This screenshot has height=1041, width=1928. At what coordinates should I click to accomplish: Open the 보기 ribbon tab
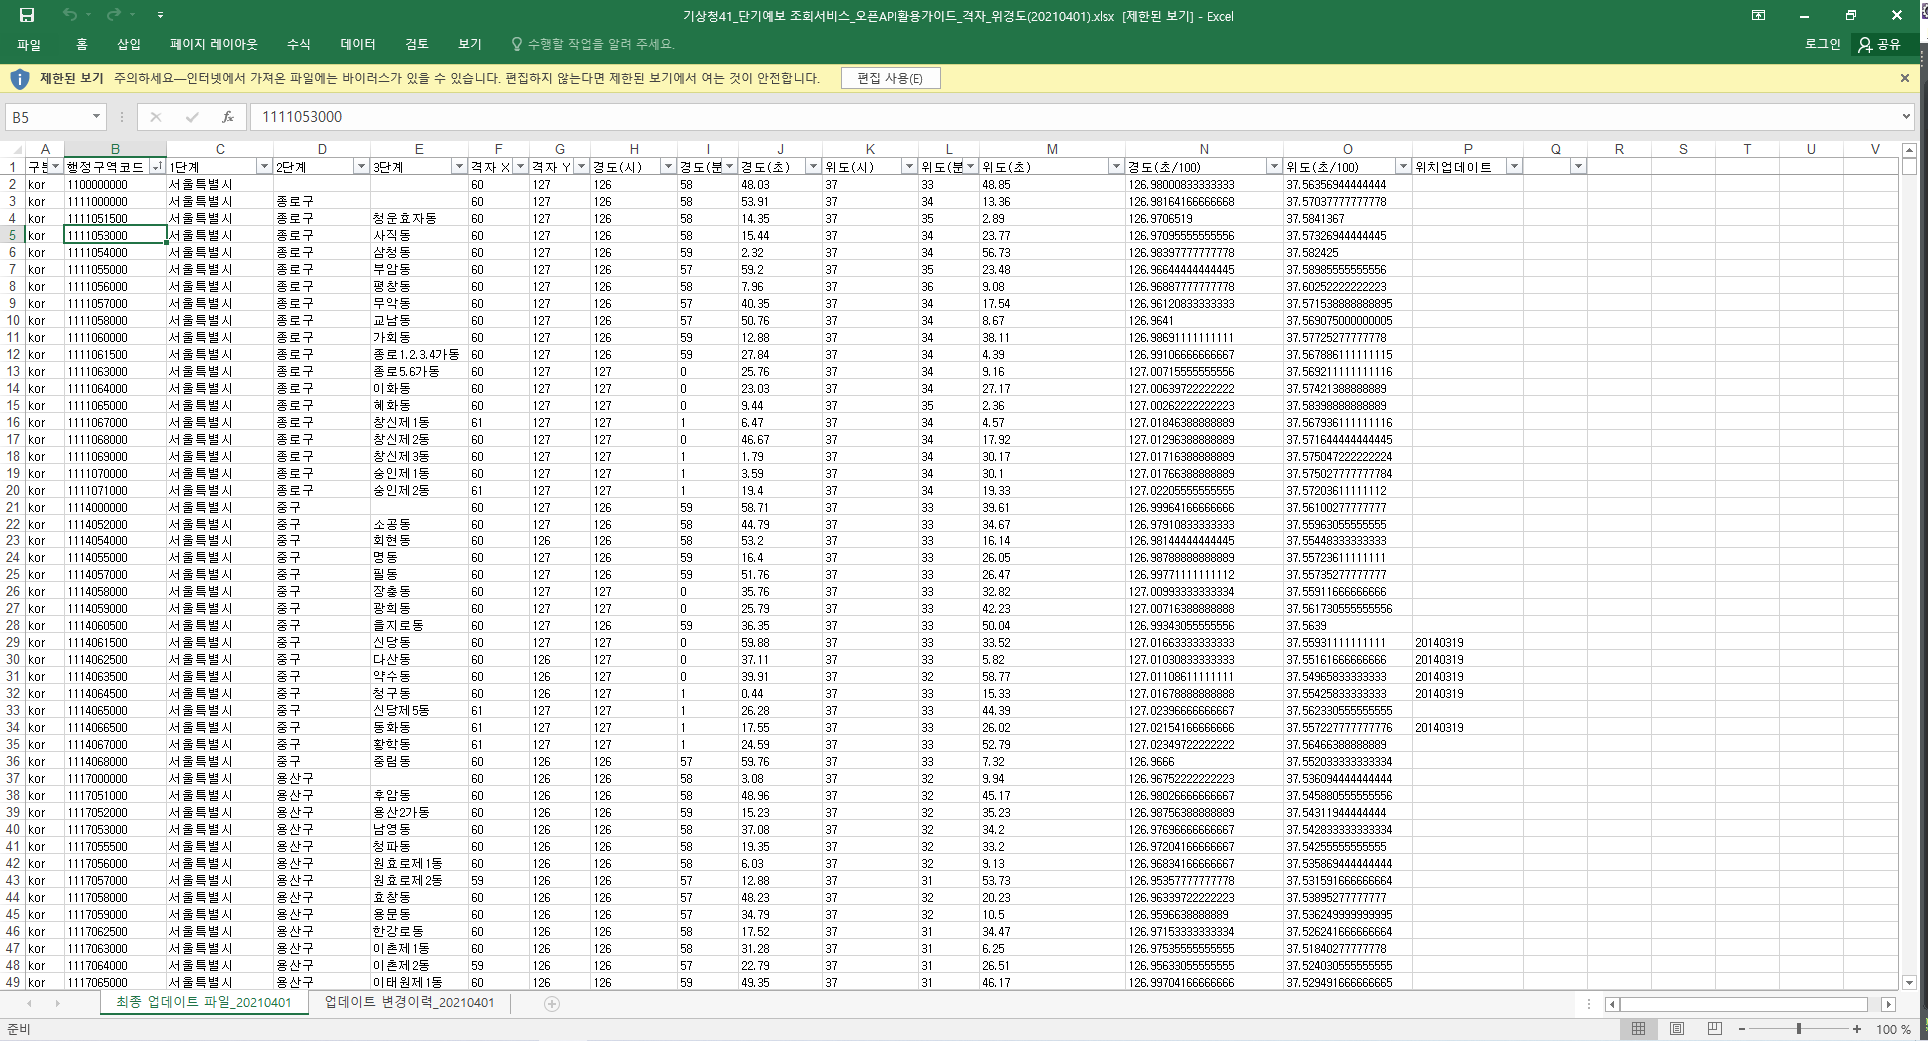pyautogui.click(x=470, y=44)
